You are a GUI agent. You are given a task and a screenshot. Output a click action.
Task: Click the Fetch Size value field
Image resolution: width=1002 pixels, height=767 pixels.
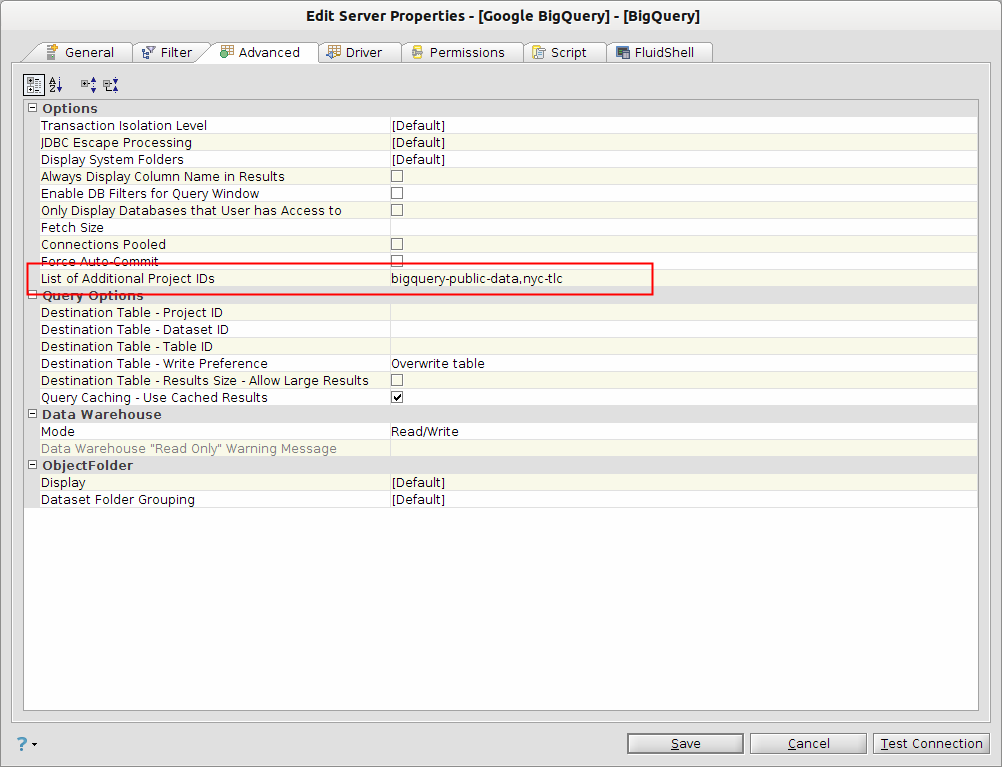[x=684, y=228]
